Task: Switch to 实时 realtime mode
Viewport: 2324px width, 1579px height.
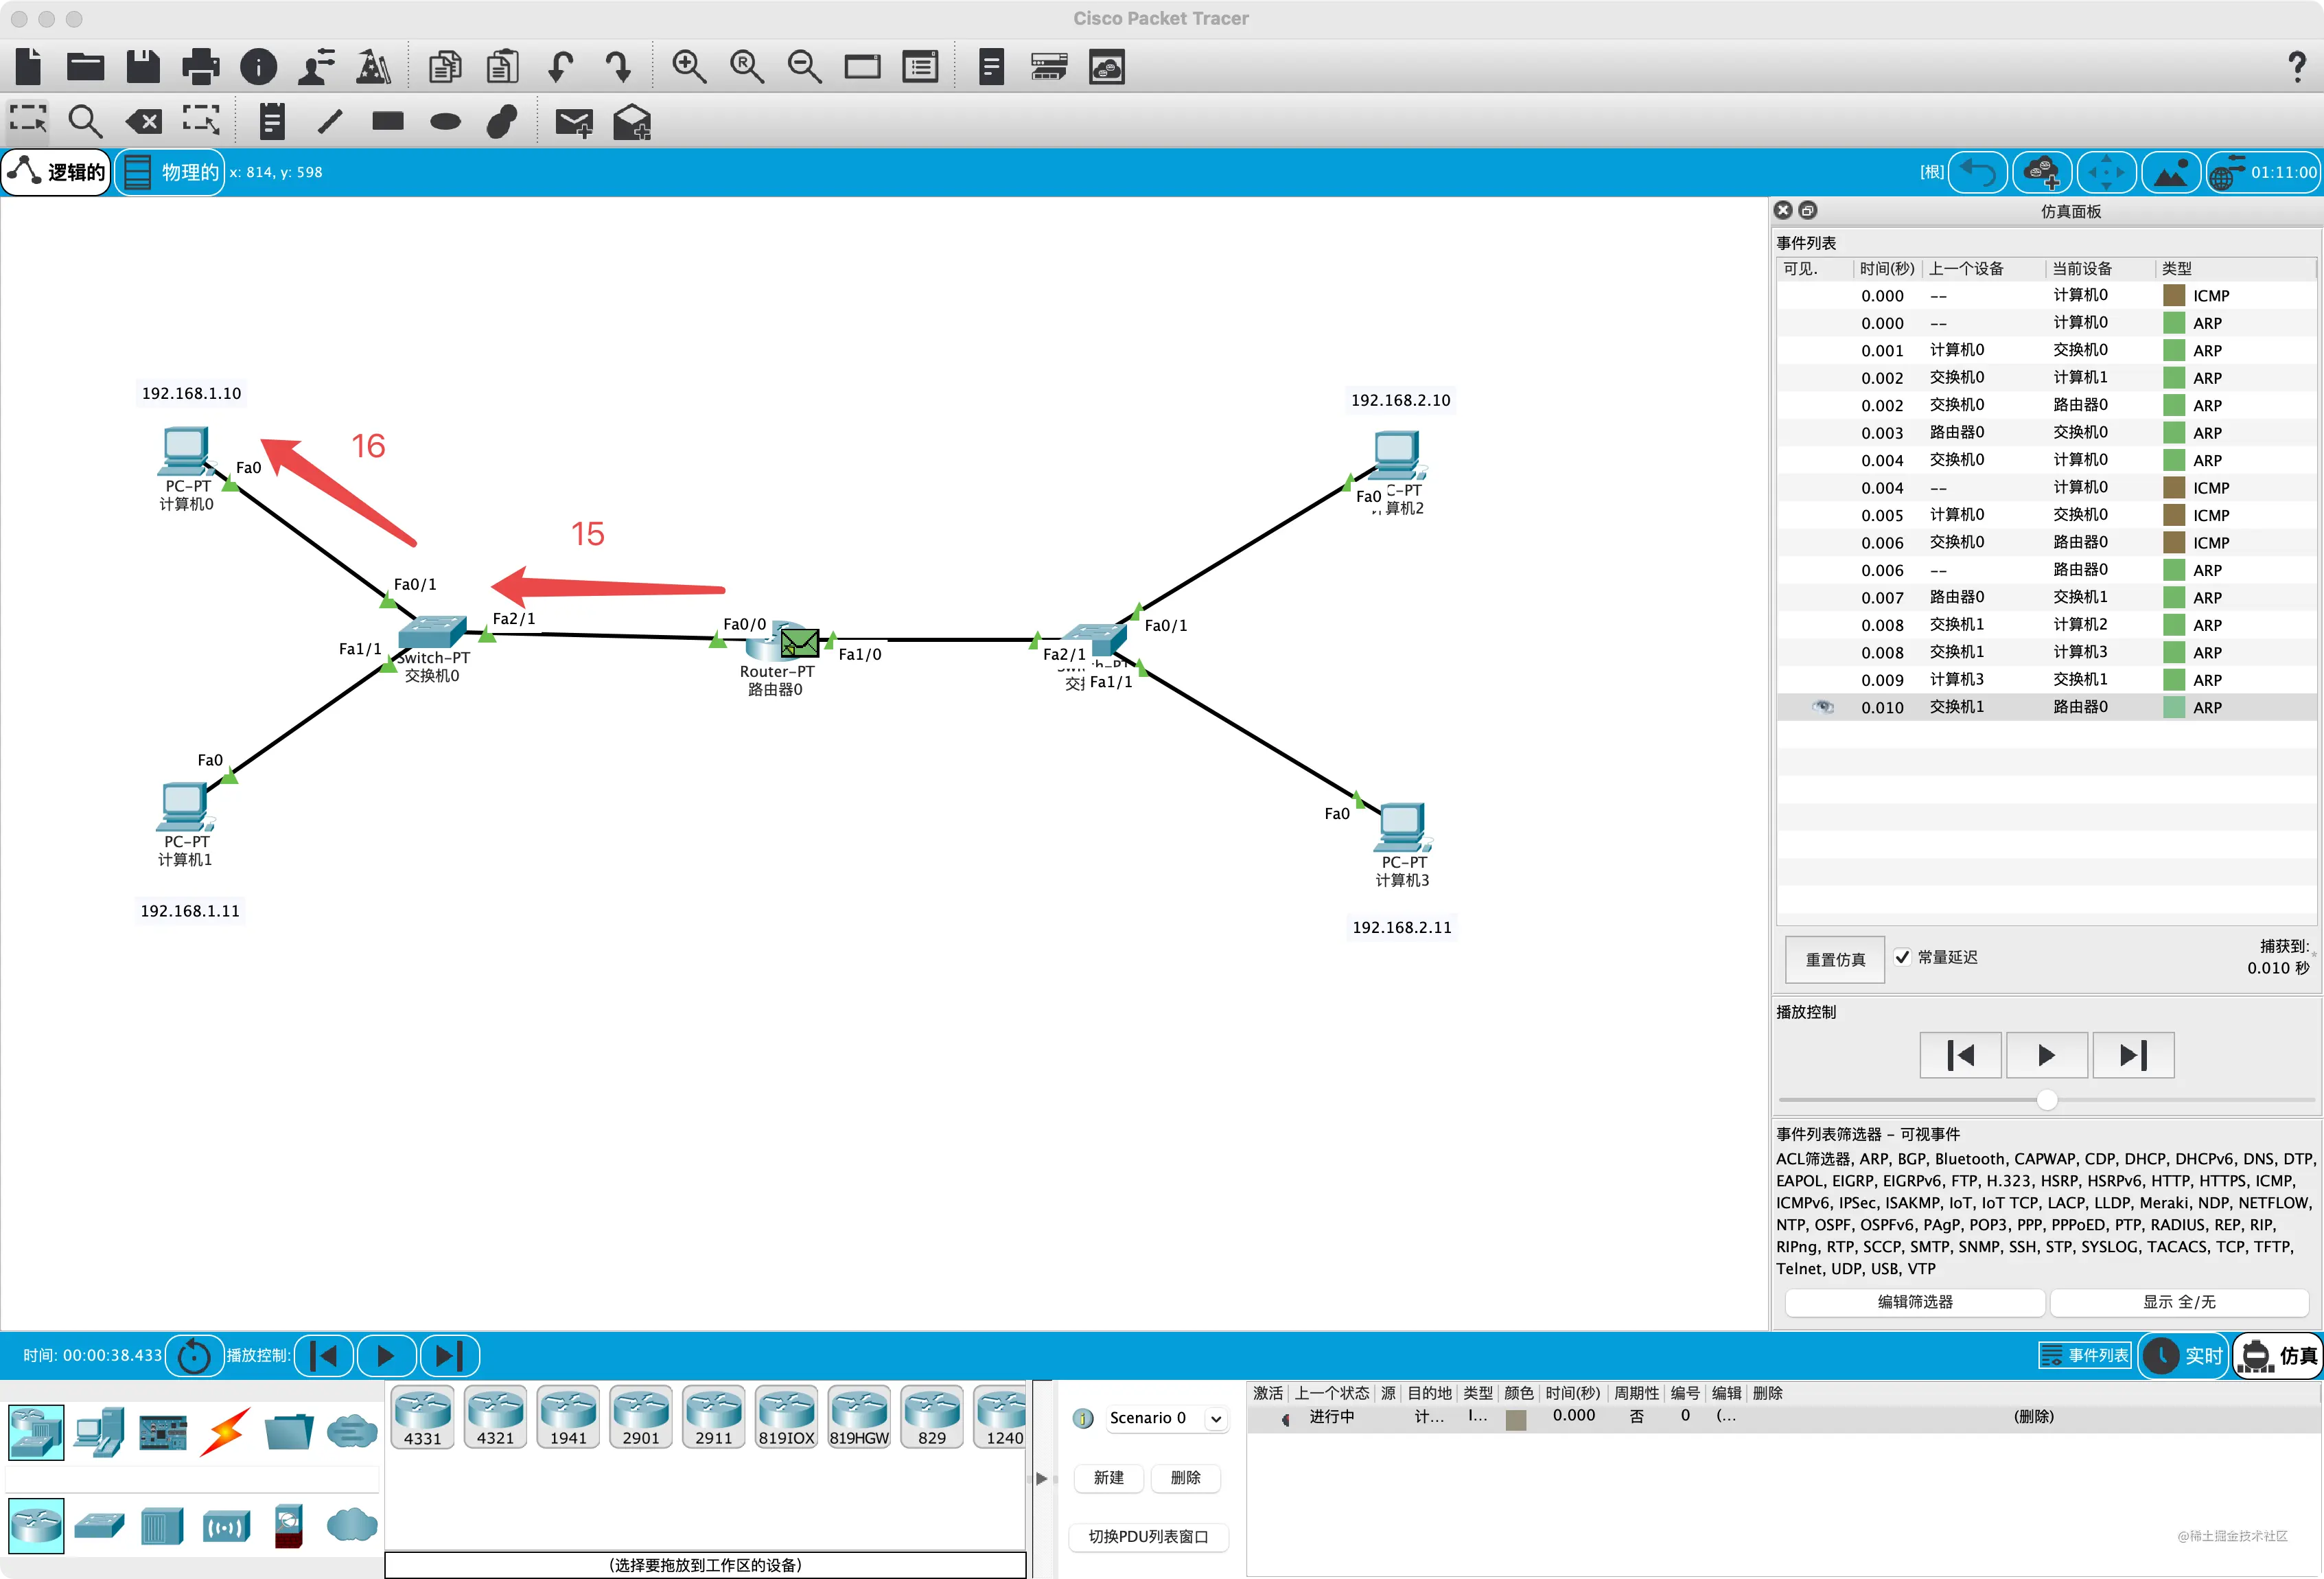Action: point(2185,1356)
